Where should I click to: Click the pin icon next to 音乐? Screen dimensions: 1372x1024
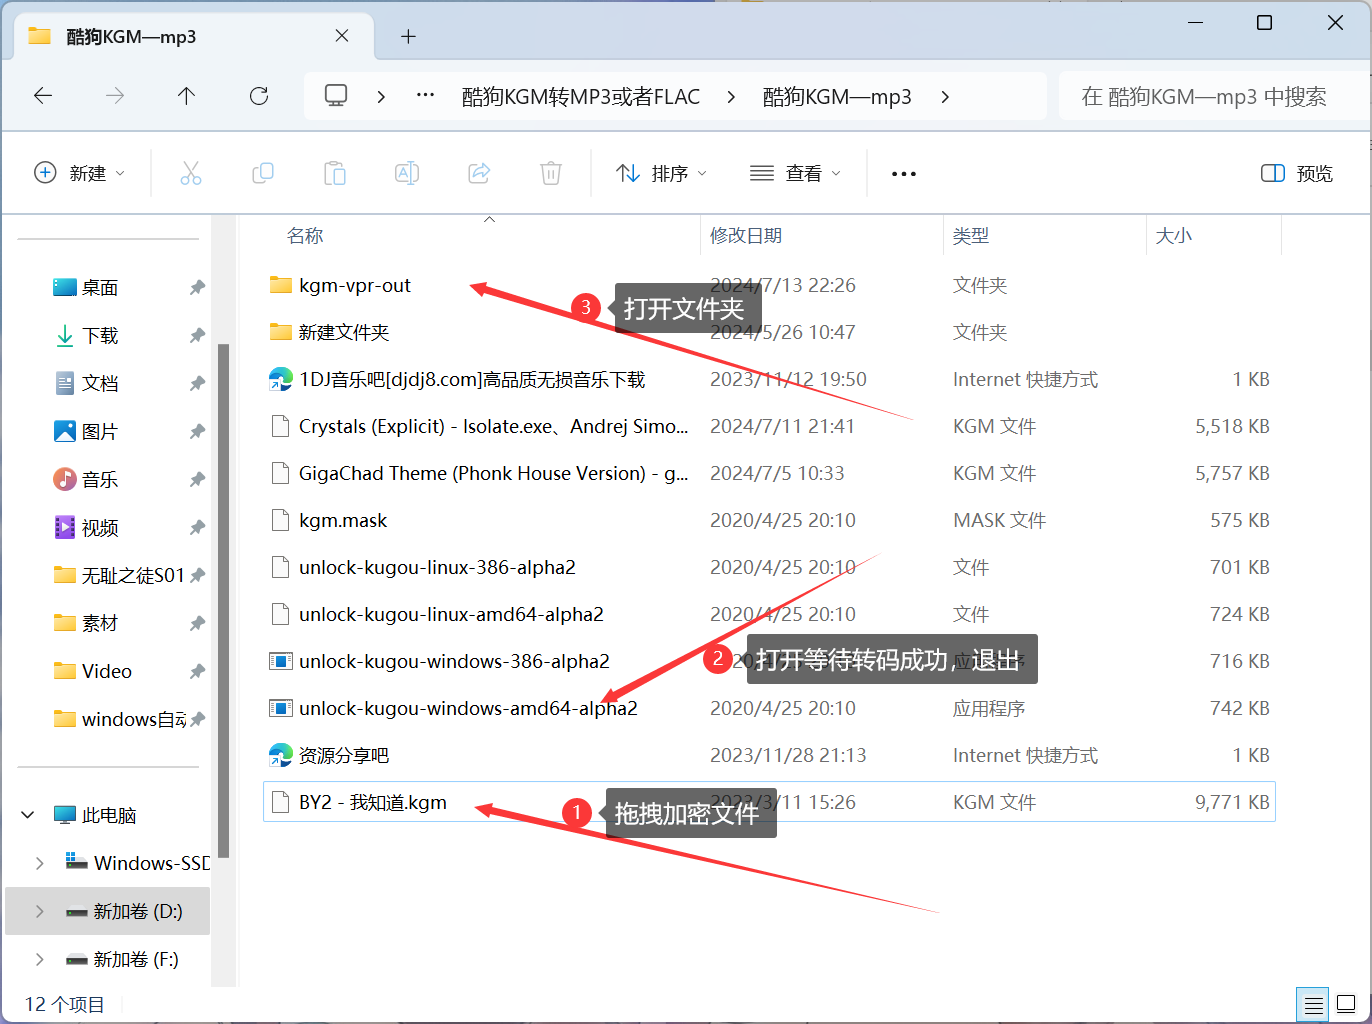(197, 479)
